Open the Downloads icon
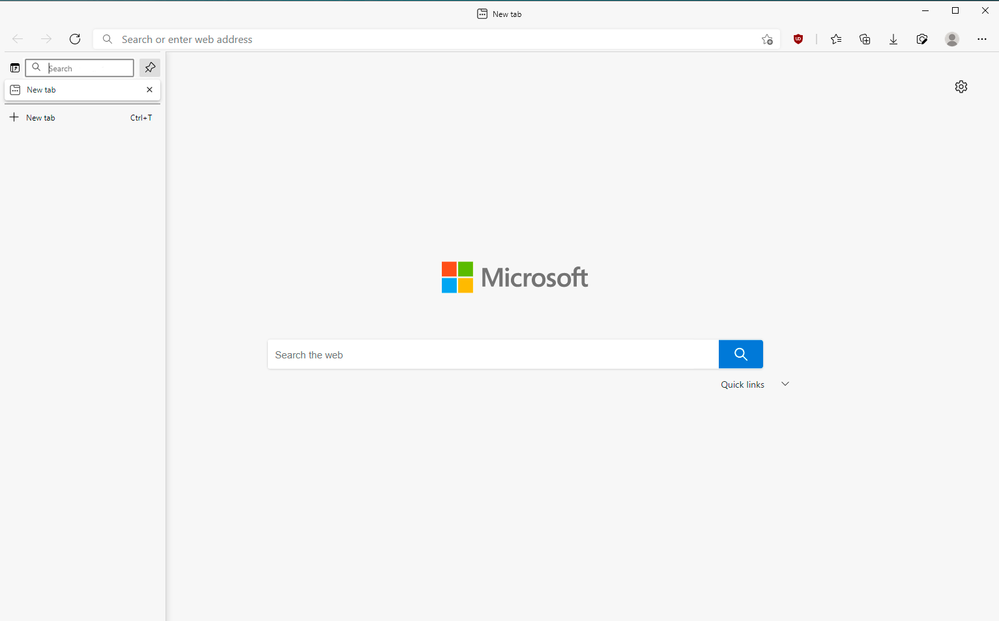This screenshot has width=999, height=621. click(x=893, y=39)
